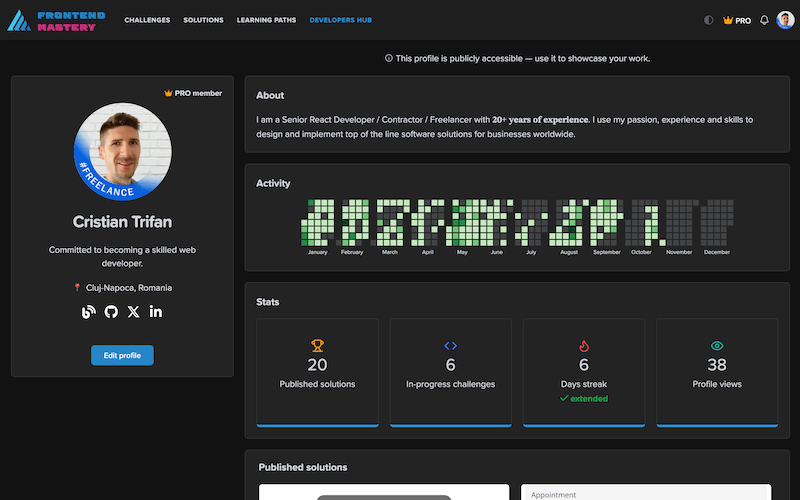Open the X (Twitter) profile icon
800x500 pixels.
(134, 312)
